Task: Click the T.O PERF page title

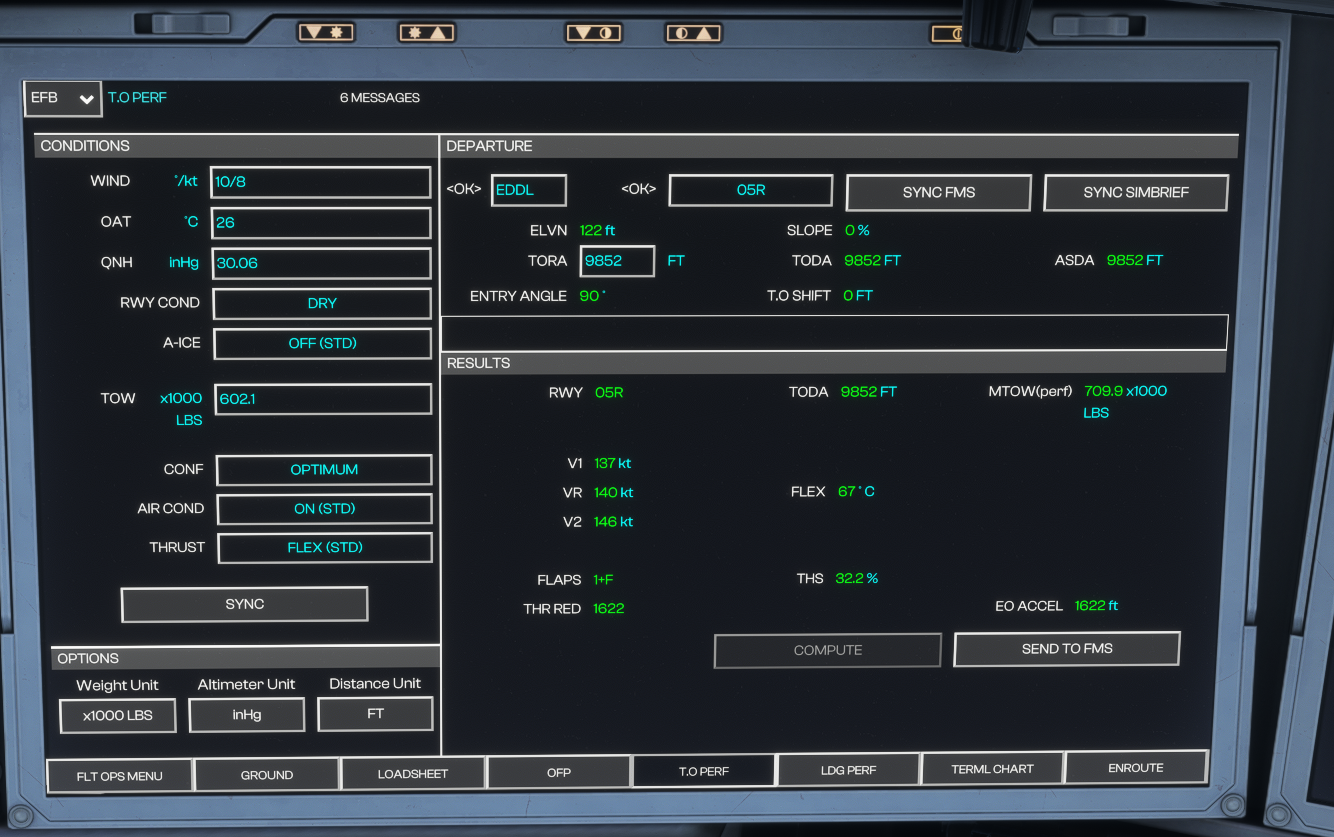Action: pos(137,98)
